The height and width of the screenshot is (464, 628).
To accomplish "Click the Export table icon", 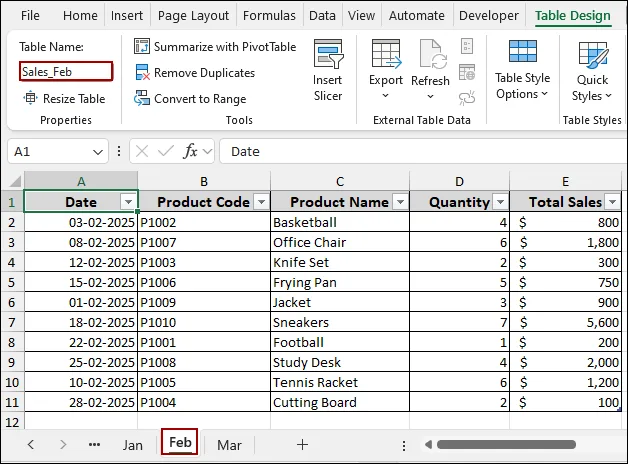I will [x=386, y=54].
